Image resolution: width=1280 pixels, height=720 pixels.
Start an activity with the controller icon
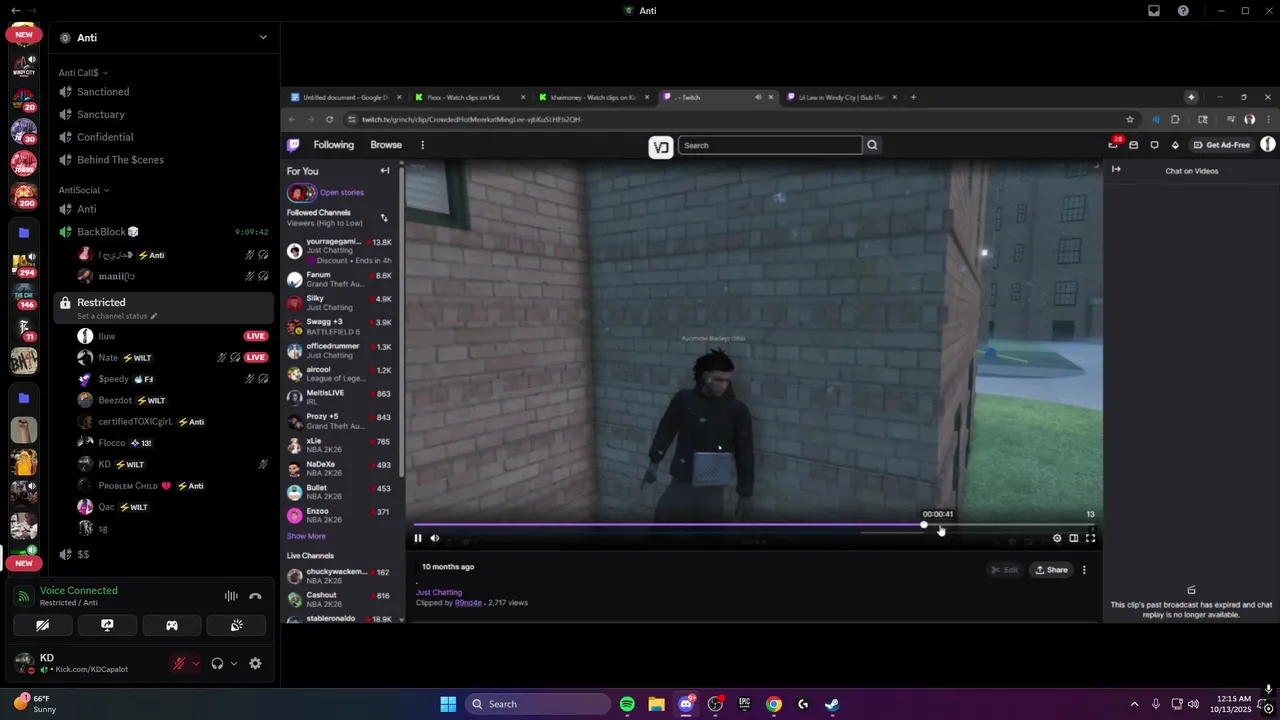pos(172,625)
